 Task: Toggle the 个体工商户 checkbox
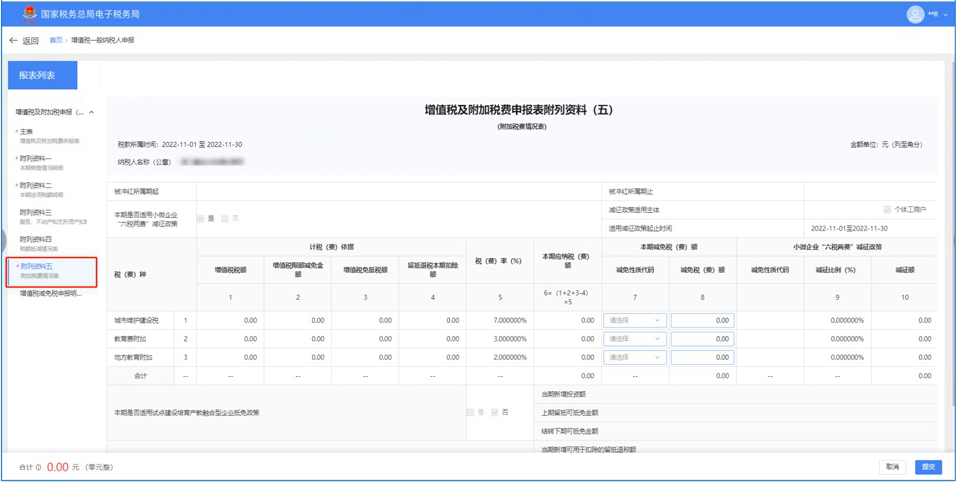tap(887, 210)
